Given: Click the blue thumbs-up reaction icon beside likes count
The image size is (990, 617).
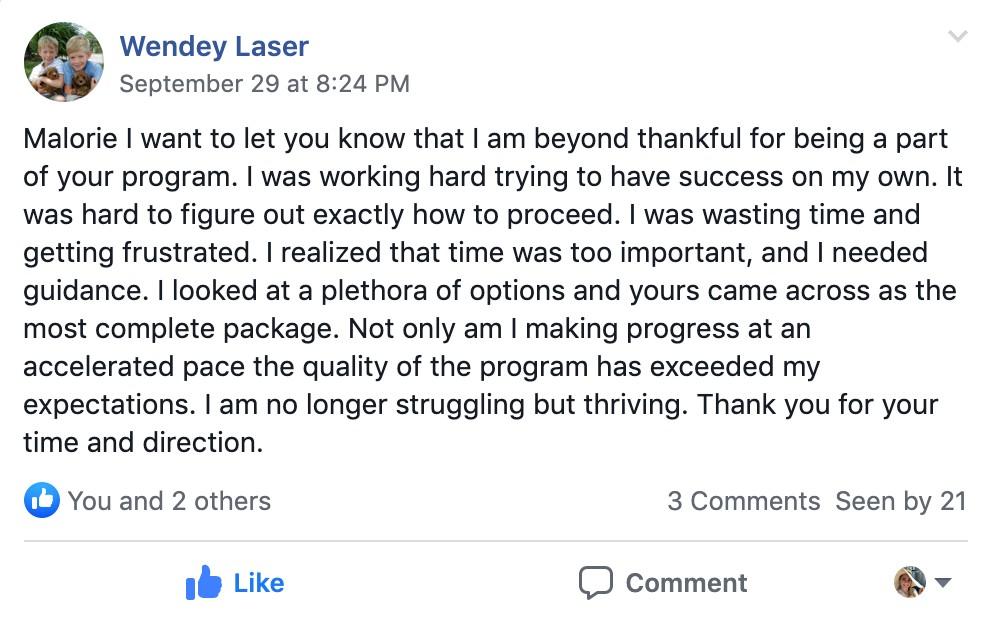Looking at the screenshot, I should (41, 500).
